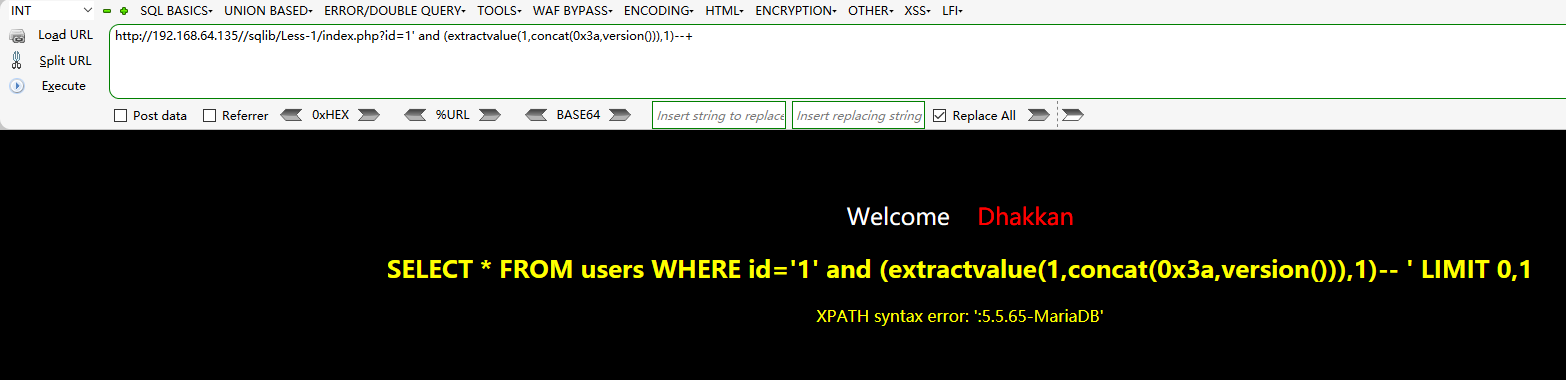Click the BASE64 encode right arrow

pos(619,115)
